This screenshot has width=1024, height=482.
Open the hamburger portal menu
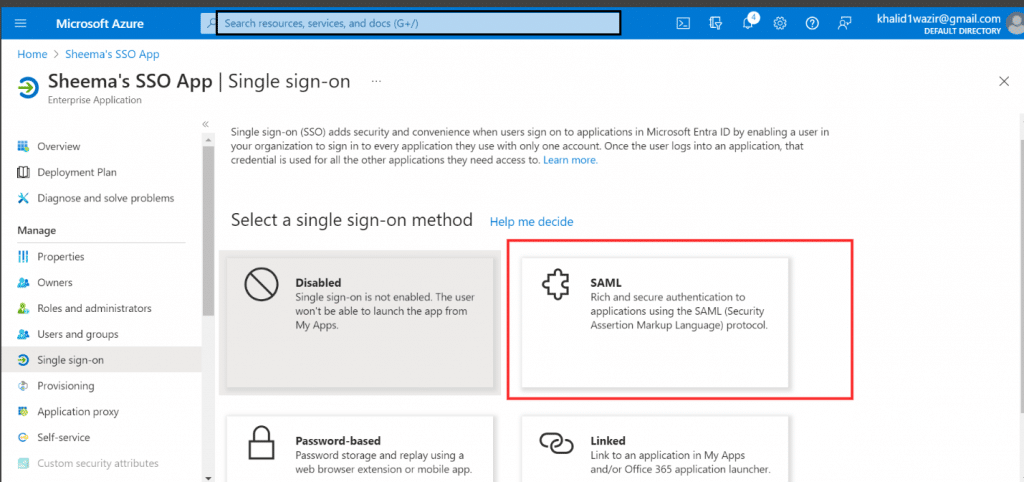20,24
